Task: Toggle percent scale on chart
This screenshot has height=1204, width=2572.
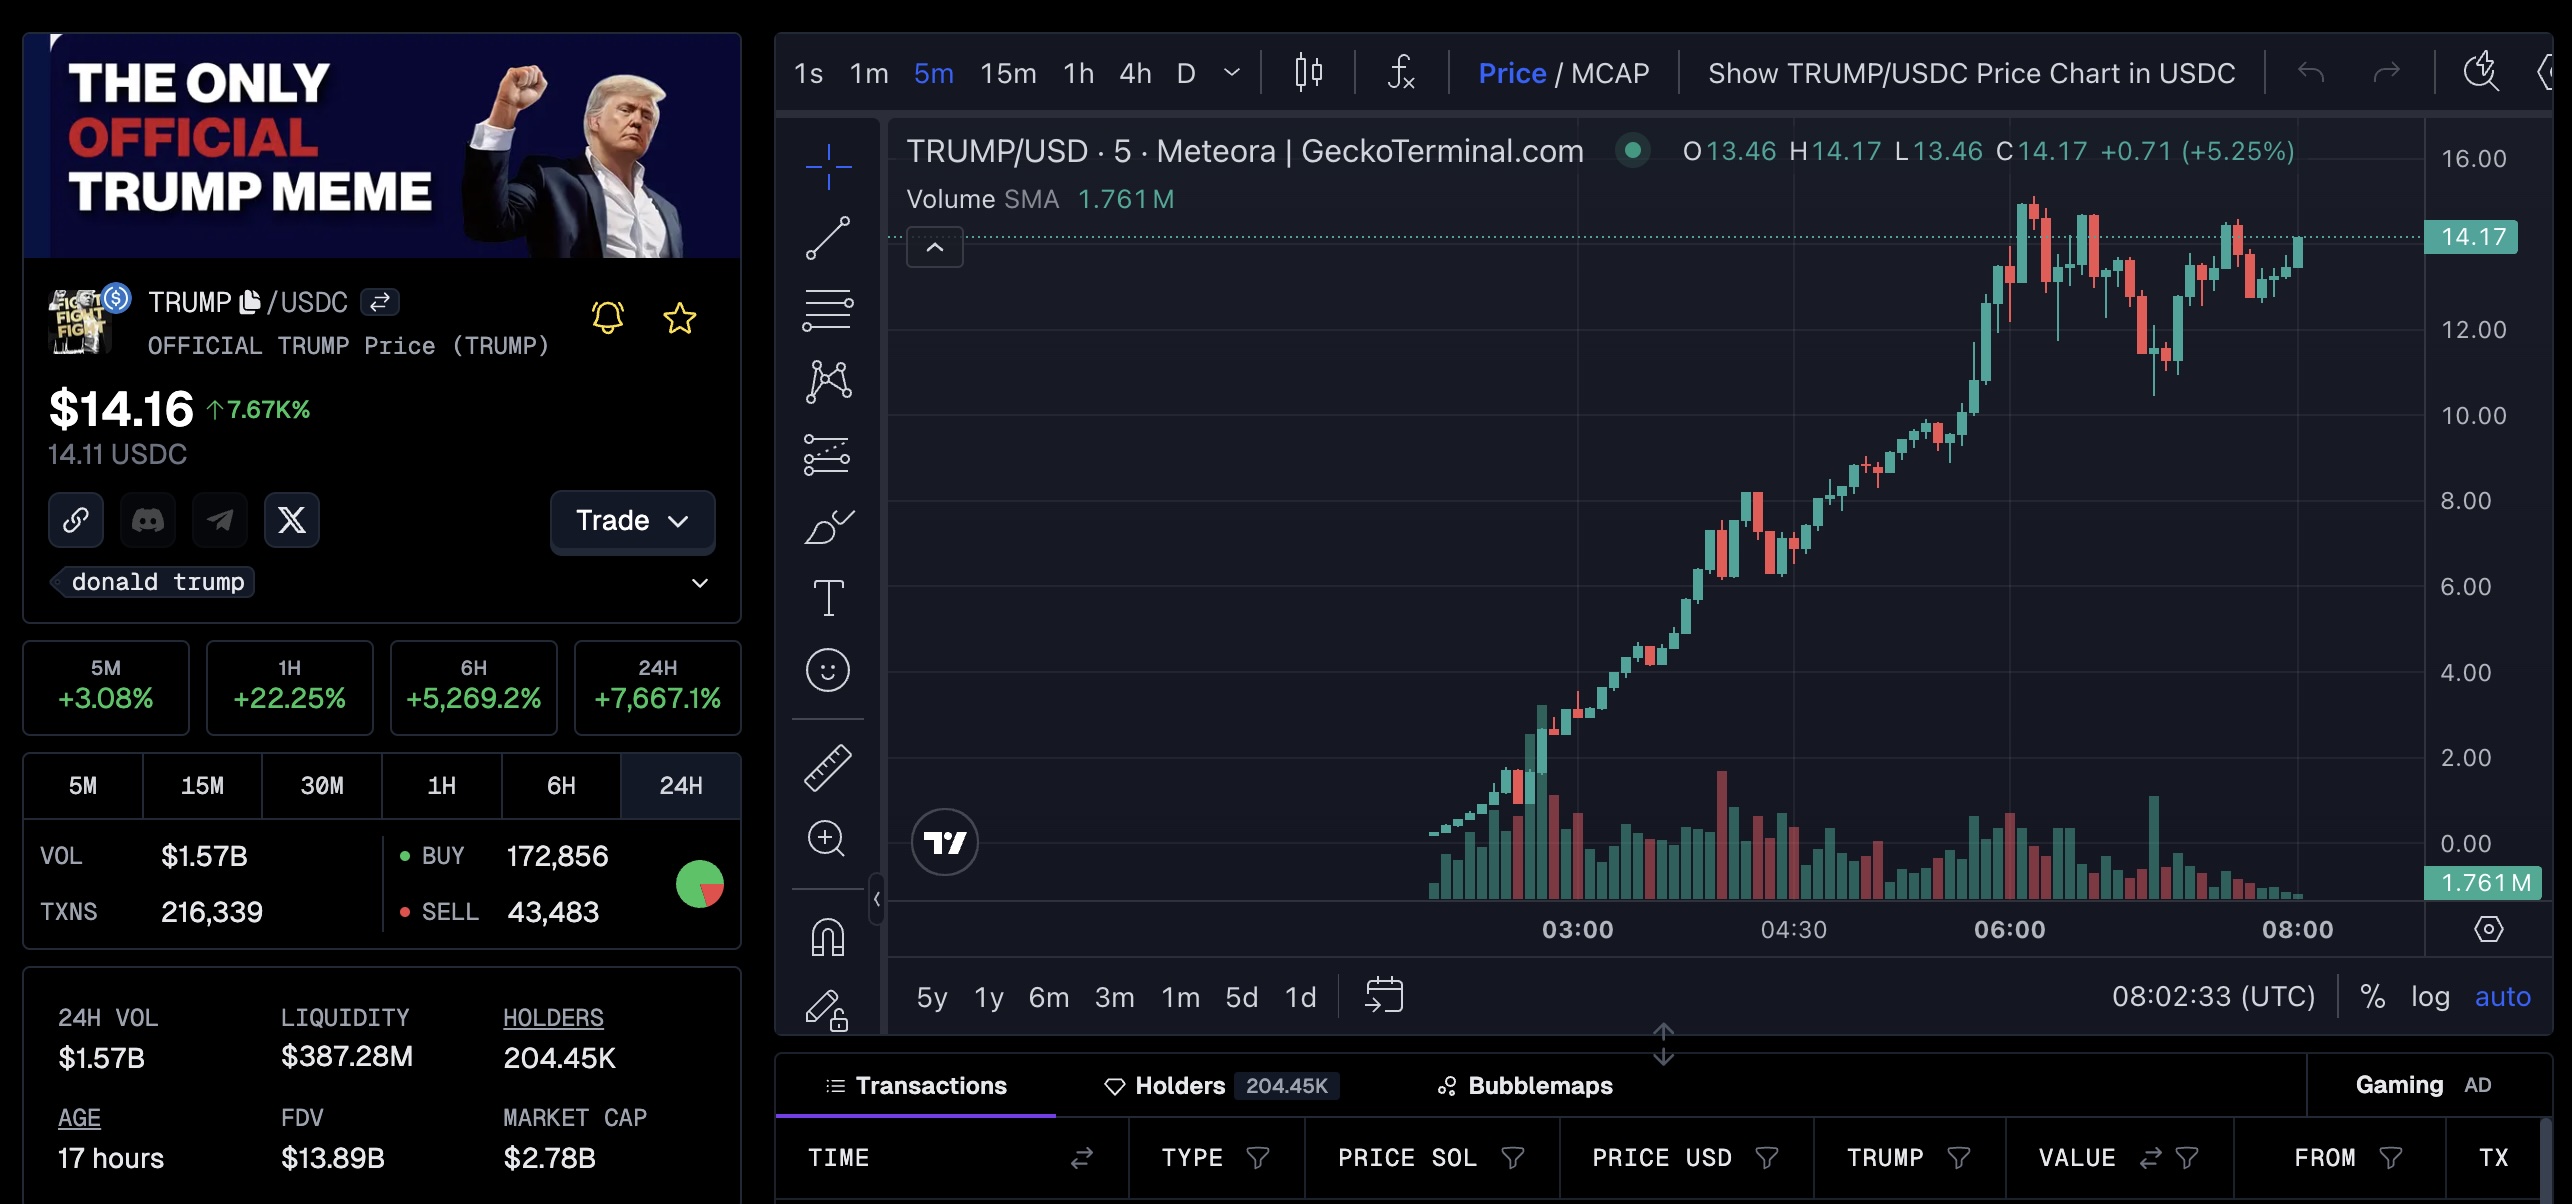Action: [x=2372, y=997]
